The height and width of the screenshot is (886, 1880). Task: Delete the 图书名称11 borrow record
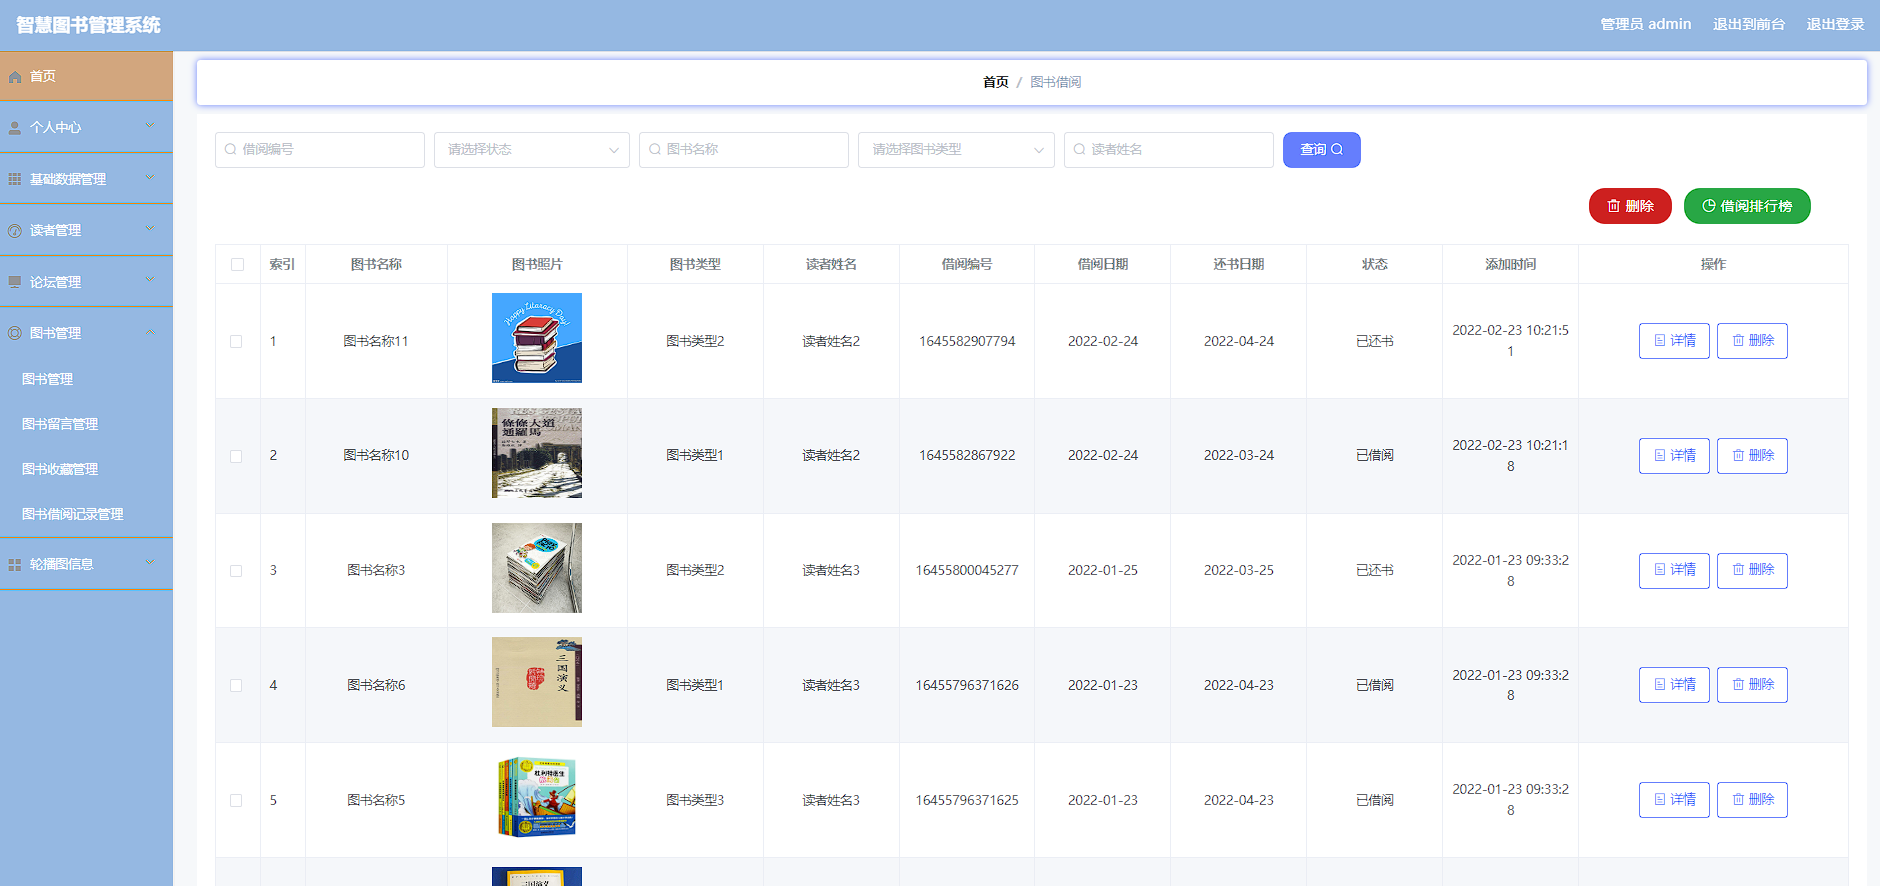click(x=1752, y=341)
